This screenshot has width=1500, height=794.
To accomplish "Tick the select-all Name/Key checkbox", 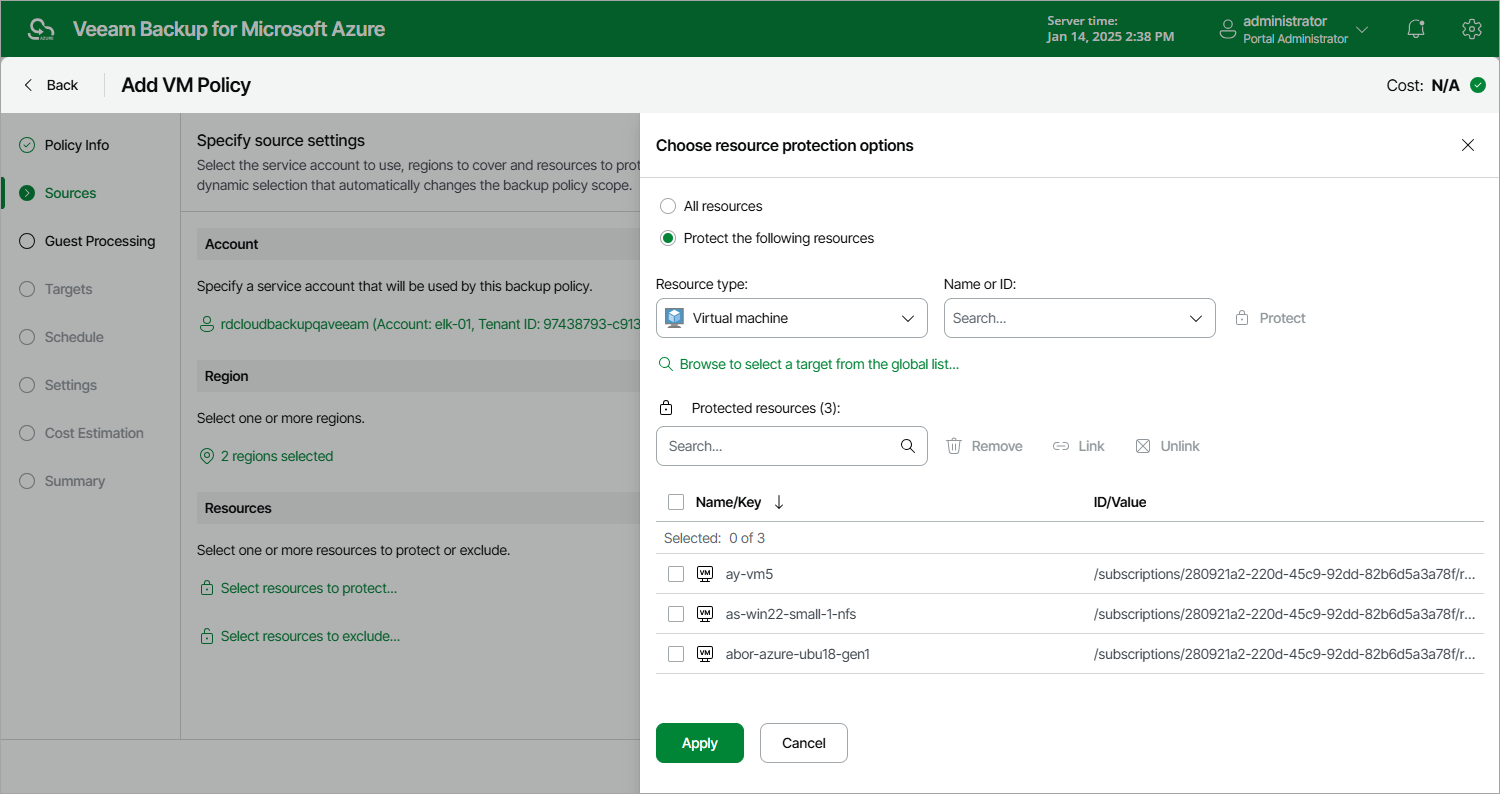I will tap(676, 502).
